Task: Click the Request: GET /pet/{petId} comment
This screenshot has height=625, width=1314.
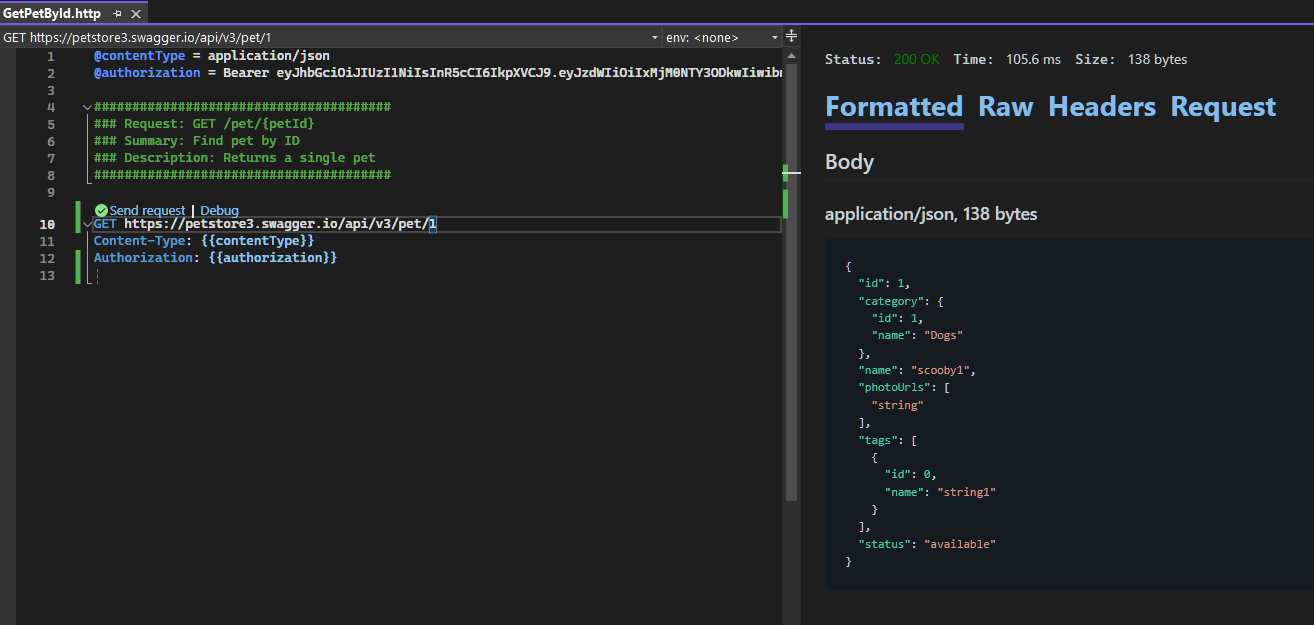Action: pos(204,124)
